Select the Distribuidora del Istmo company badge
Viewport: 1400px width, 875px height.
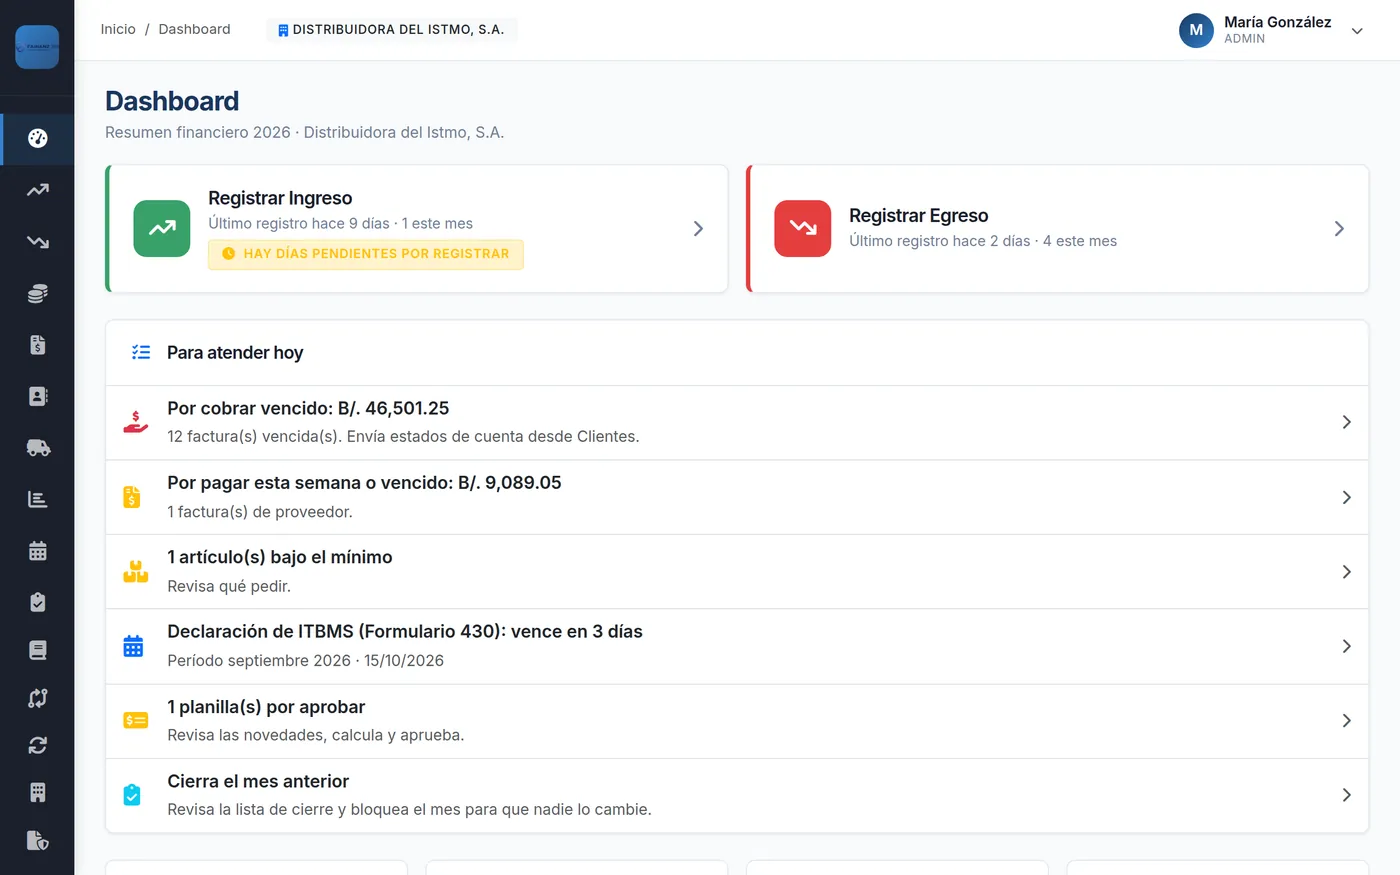pos(391,30)
